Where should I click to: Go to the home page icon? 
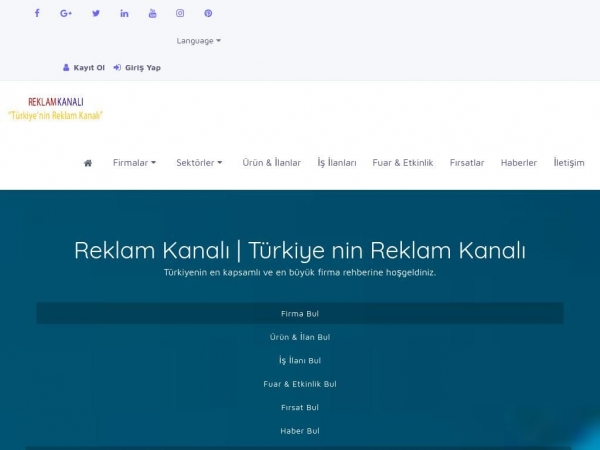[x=88, y=163]
